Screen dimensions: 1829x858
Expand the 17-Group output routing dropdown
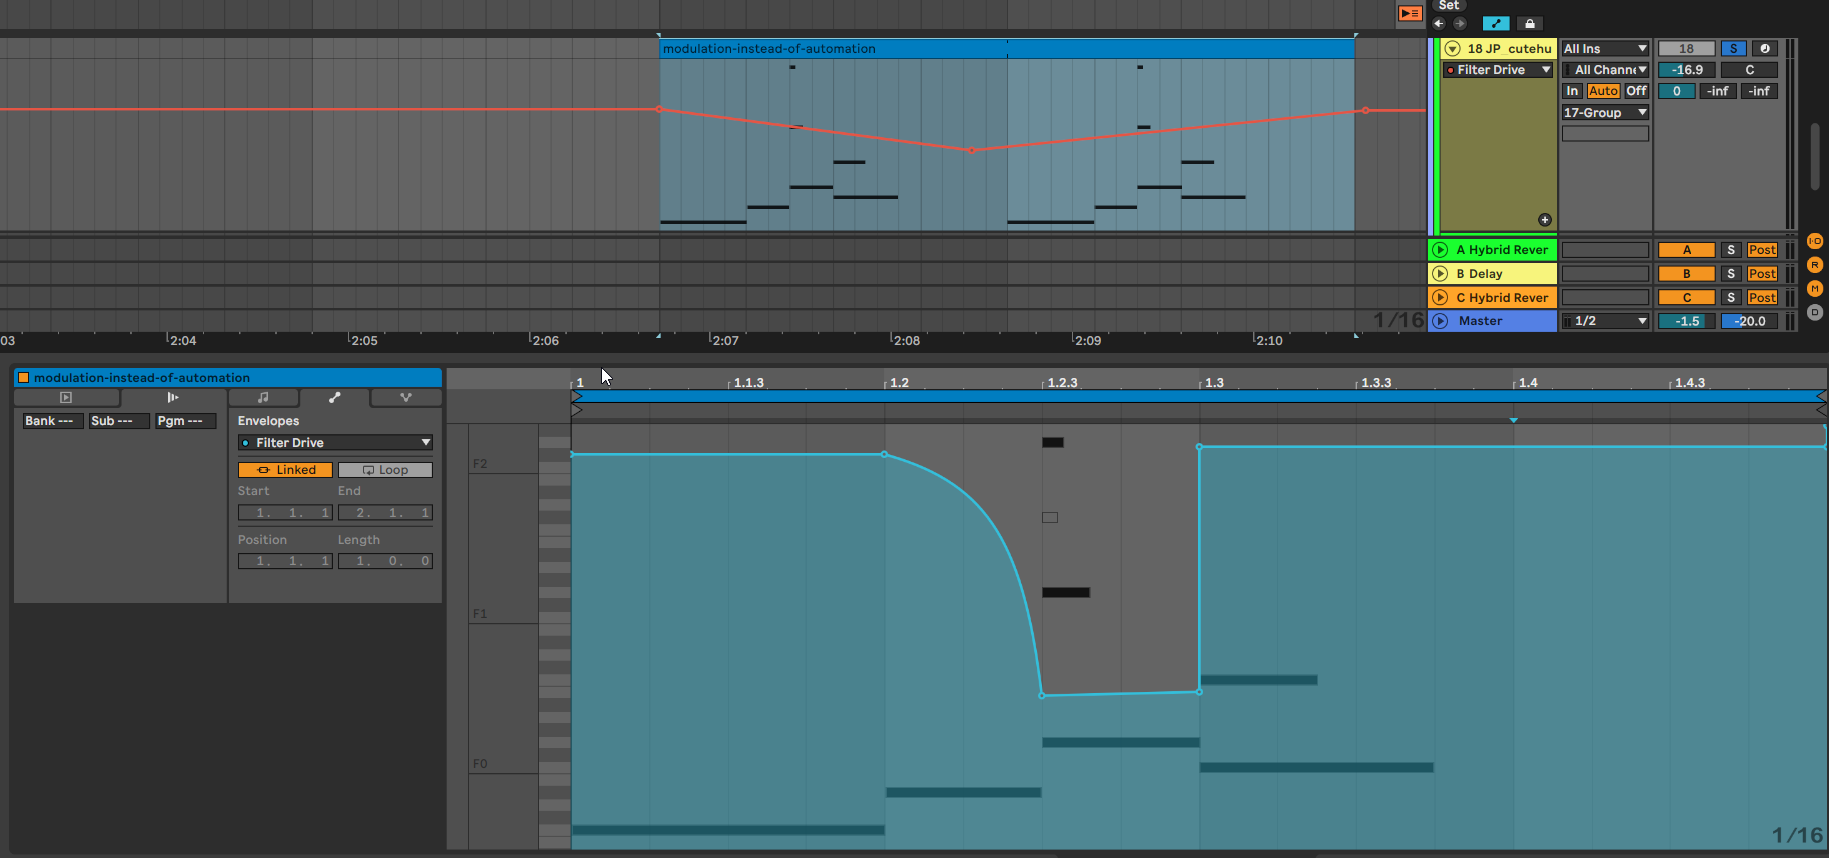point(1605,113)
